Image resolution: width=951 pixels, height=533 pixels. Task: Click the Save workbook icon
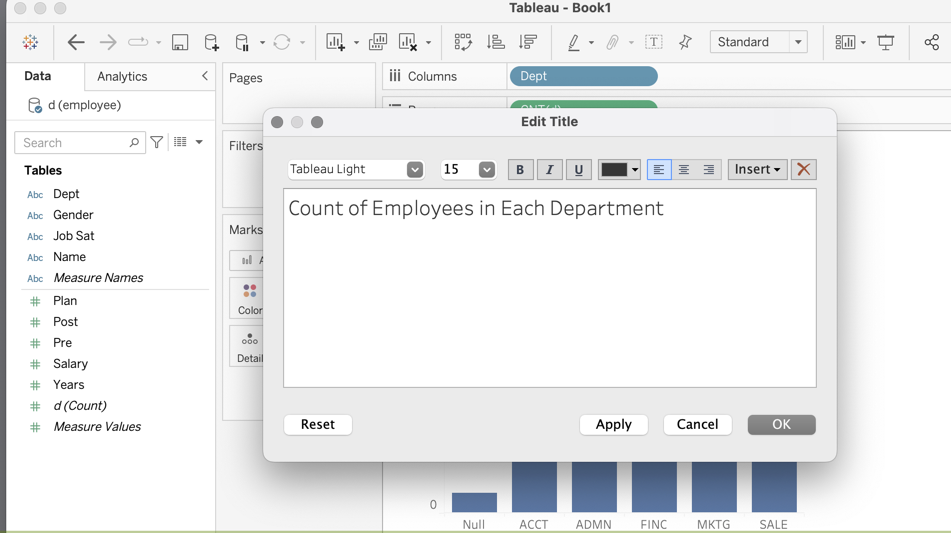180,43
